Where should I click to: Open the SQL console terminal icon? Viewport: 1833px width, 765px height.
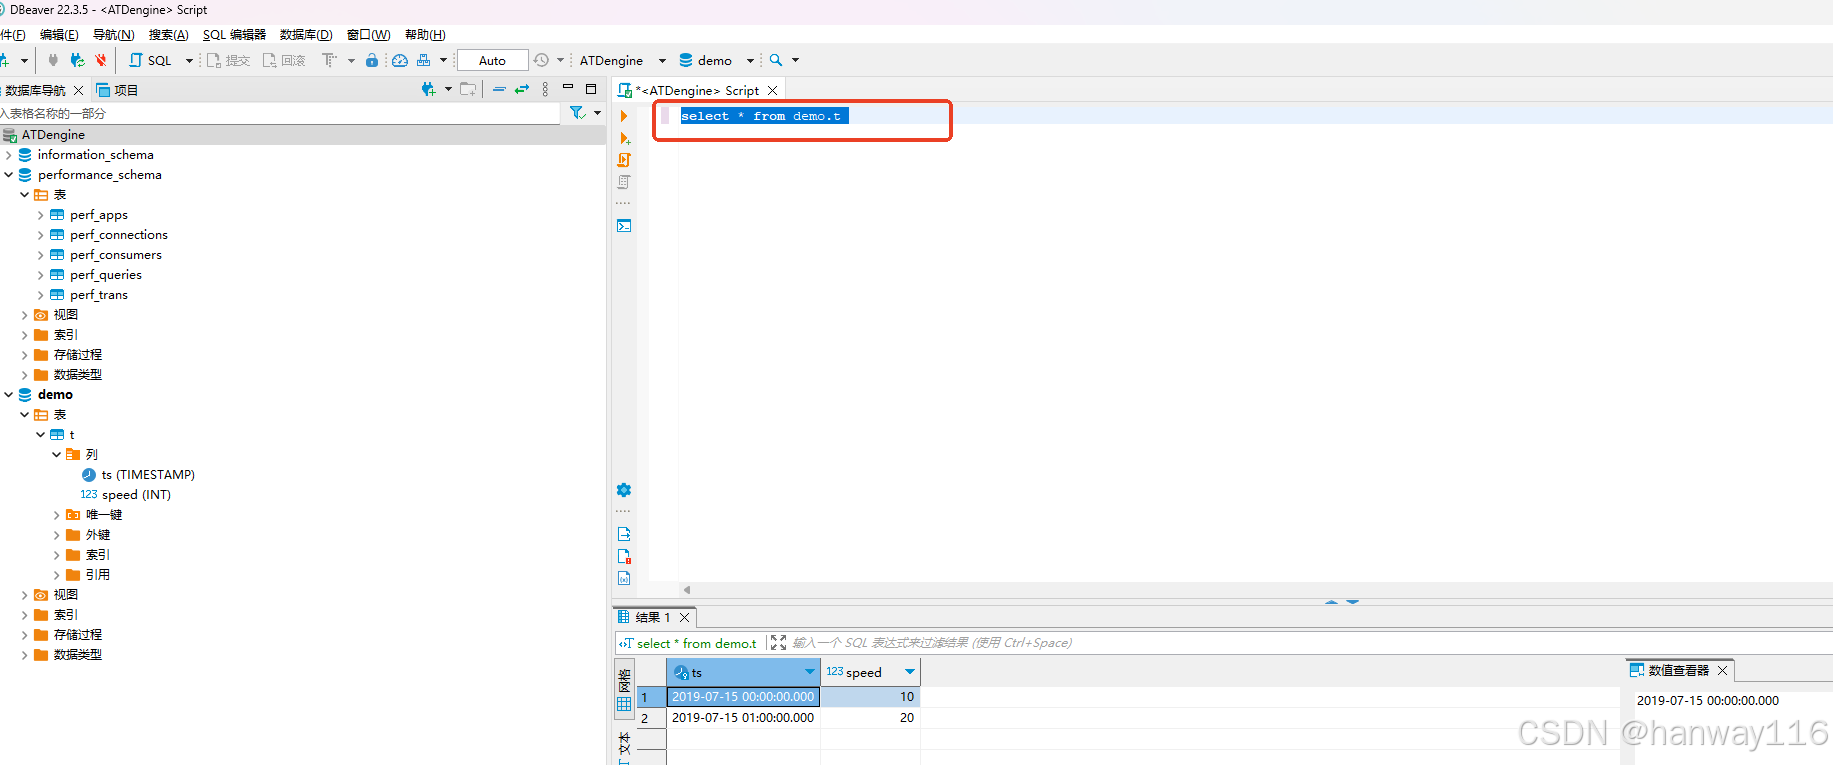[624, 226]
